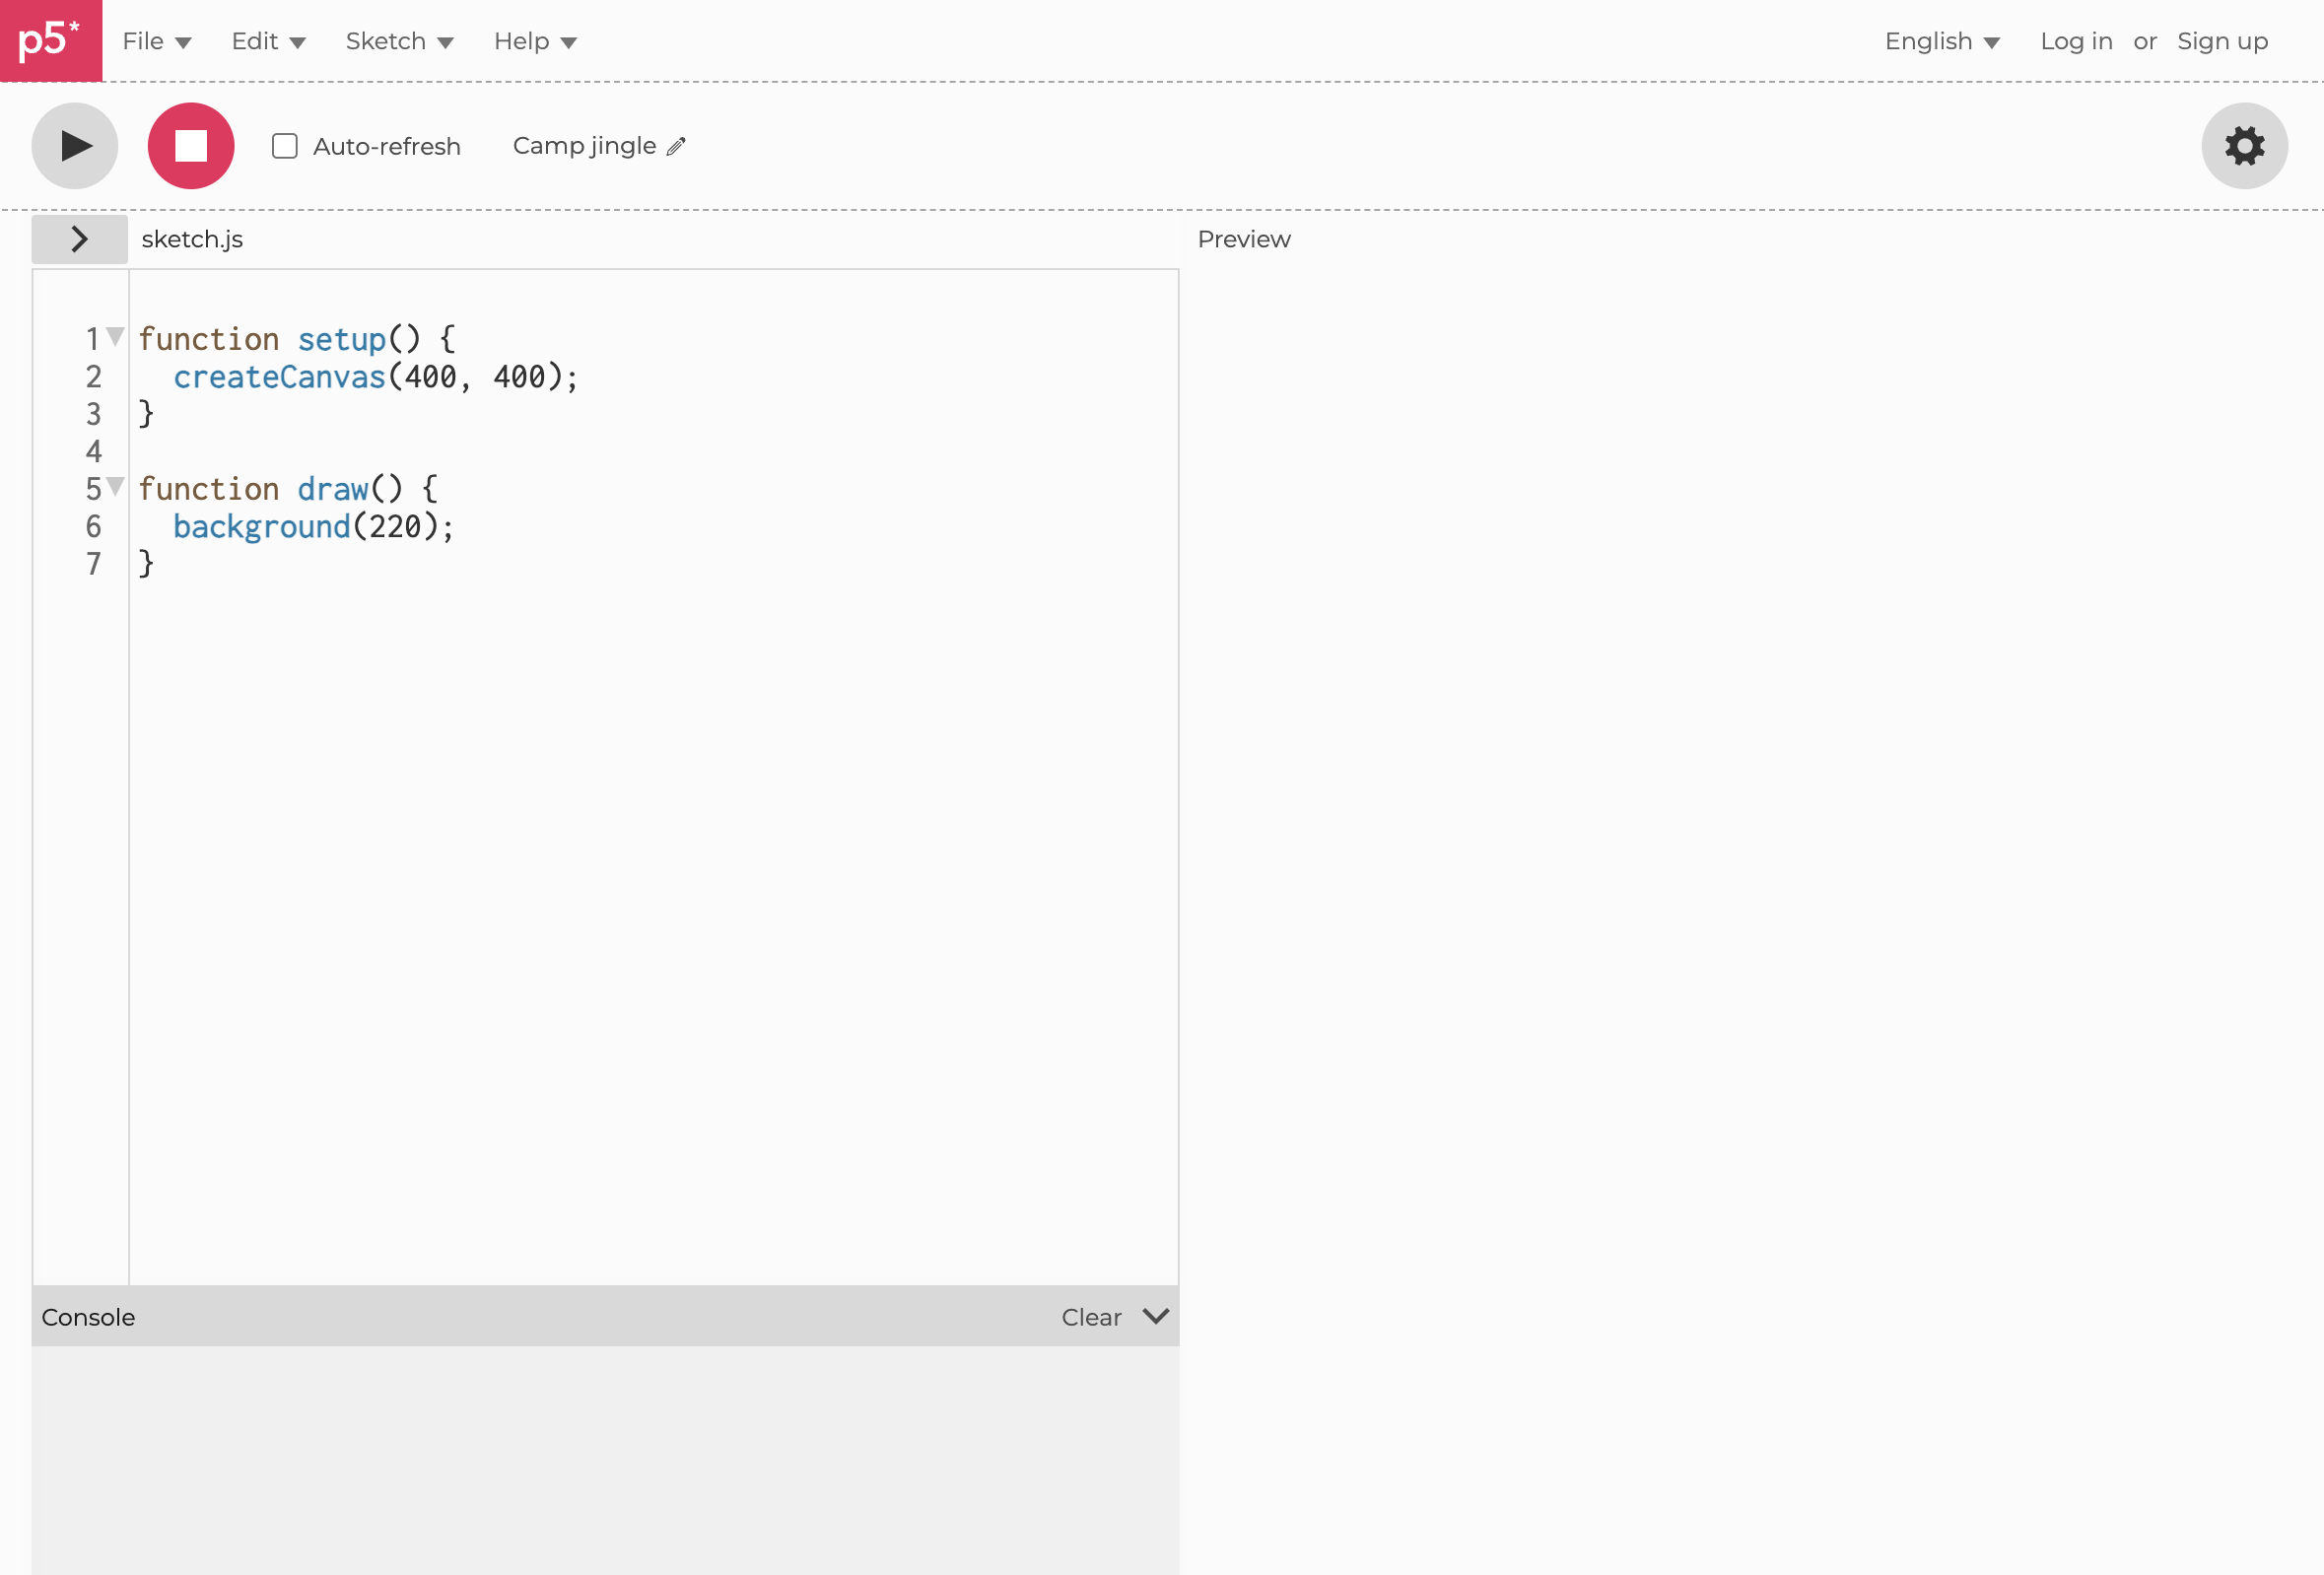Click the Console panel label
This screenshot has height=1575, width=2324.
[88, 1317]
